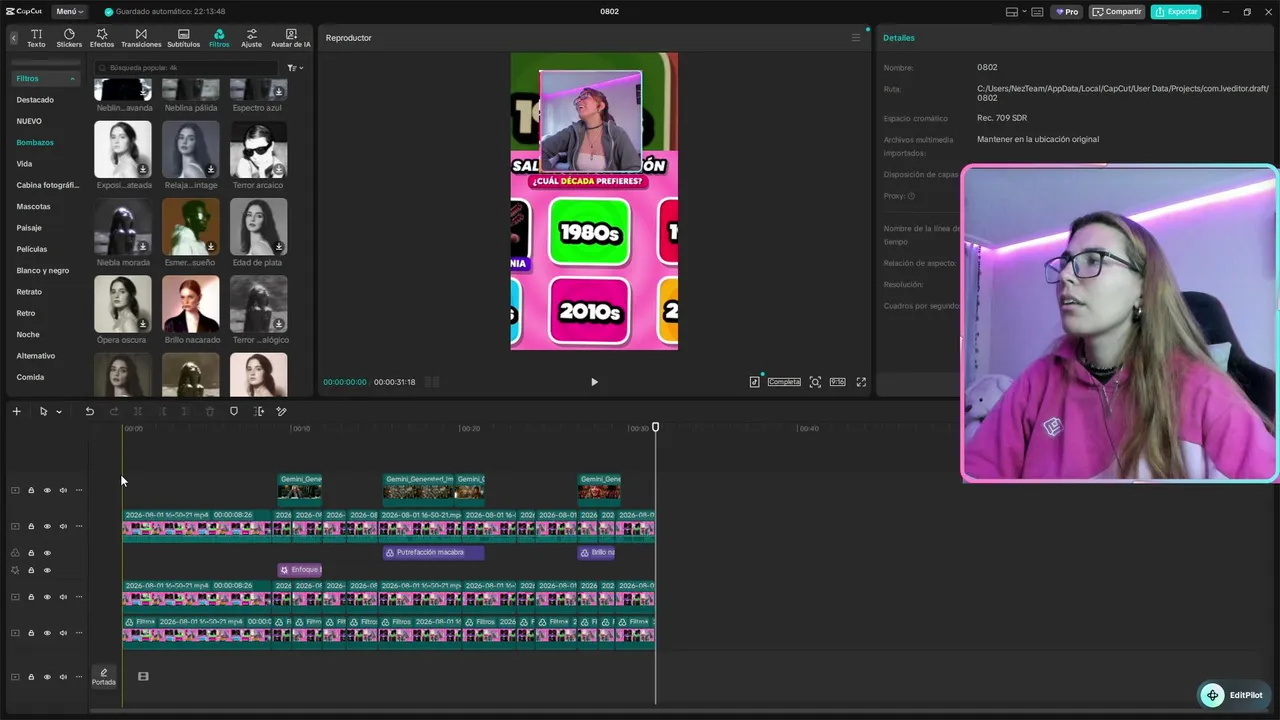1280x720 pixels.
Task: Click the delete trash icon in timeline toolbar
Action: [x=210, y=411]
